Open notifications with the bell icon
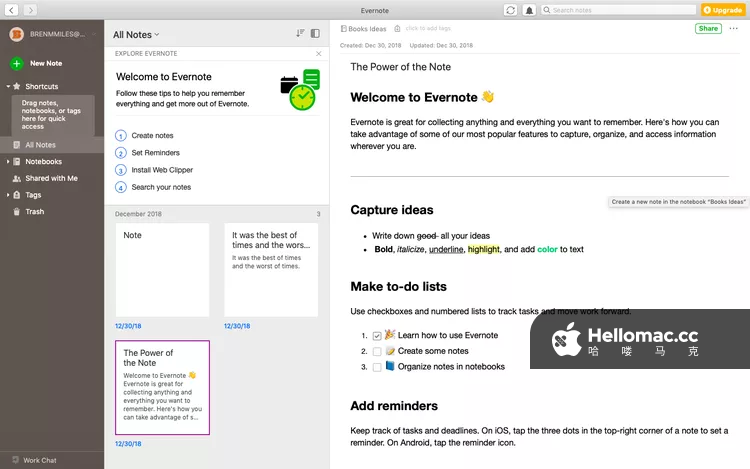 (x=529, y=10)
